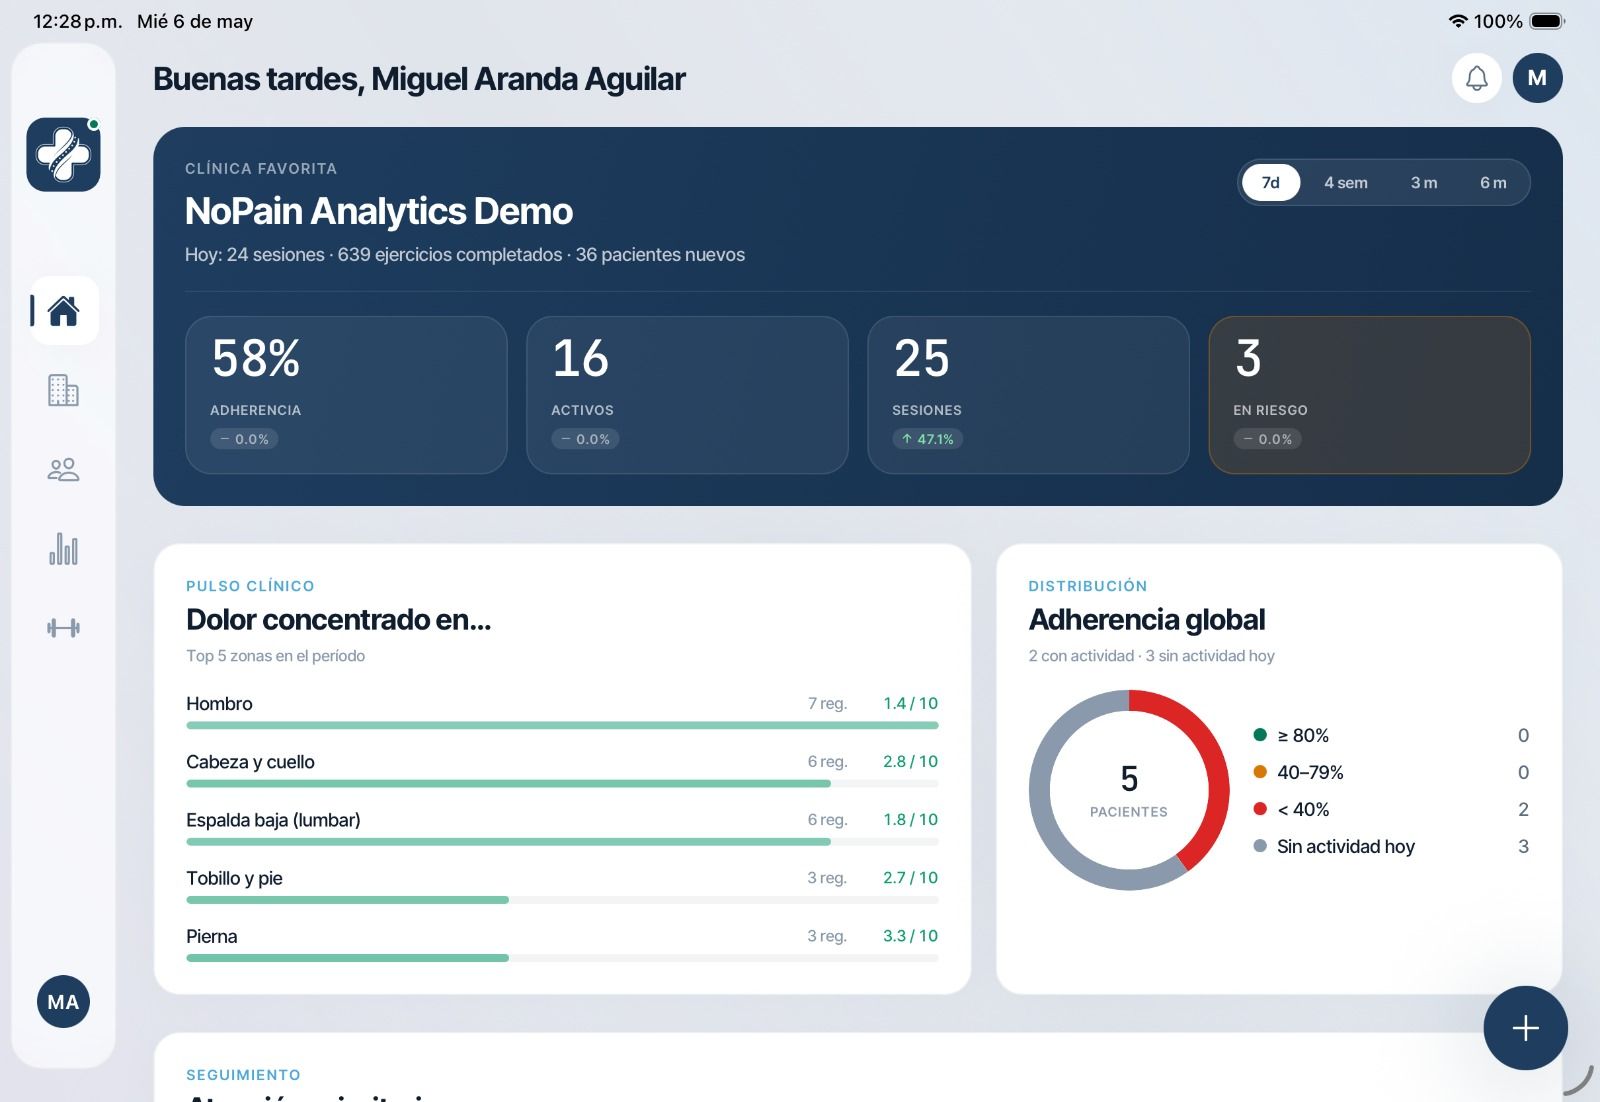
Task: Tap the Tobillo y pie progress bar
Action: [x=562, y=900]
